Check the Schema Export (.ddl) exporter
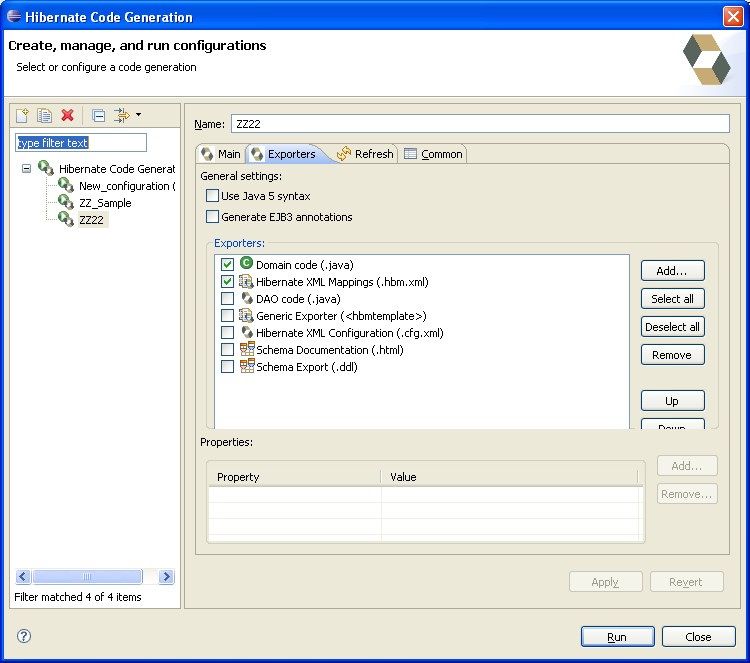The width and height of the screenshot is (750, 663). [x=227, y=366]
